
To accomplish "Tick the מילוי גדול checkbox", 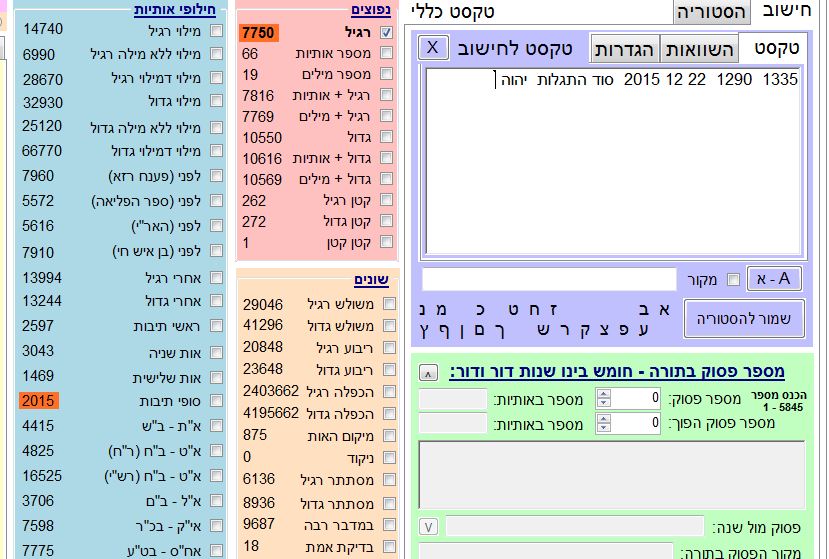I will [x=217, y=103].
